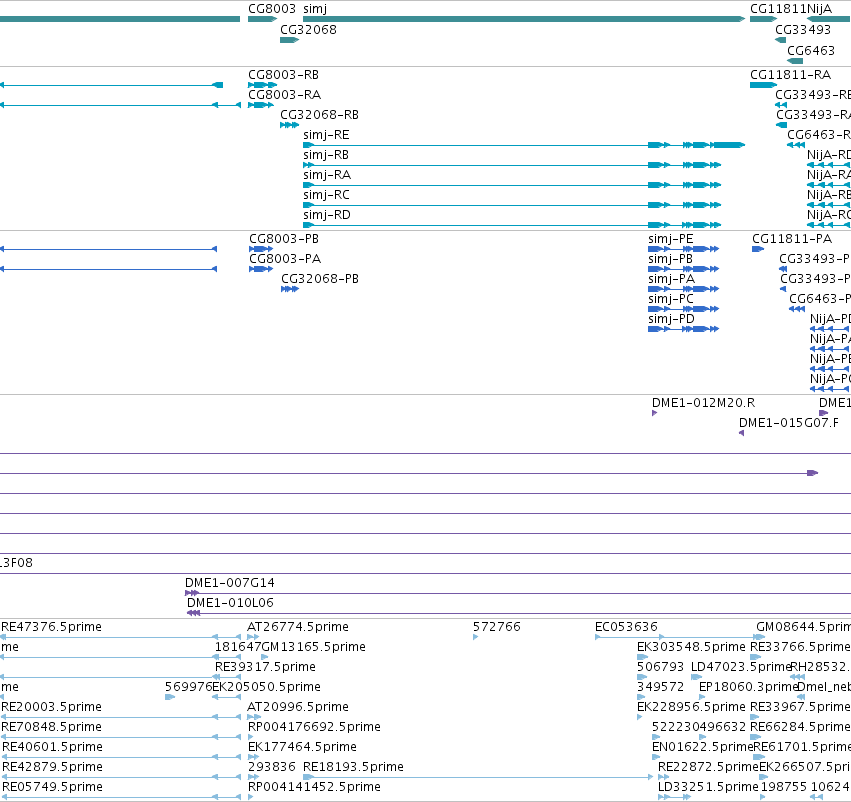Click feature 506793
851x802 pixels.
[661, 667]
